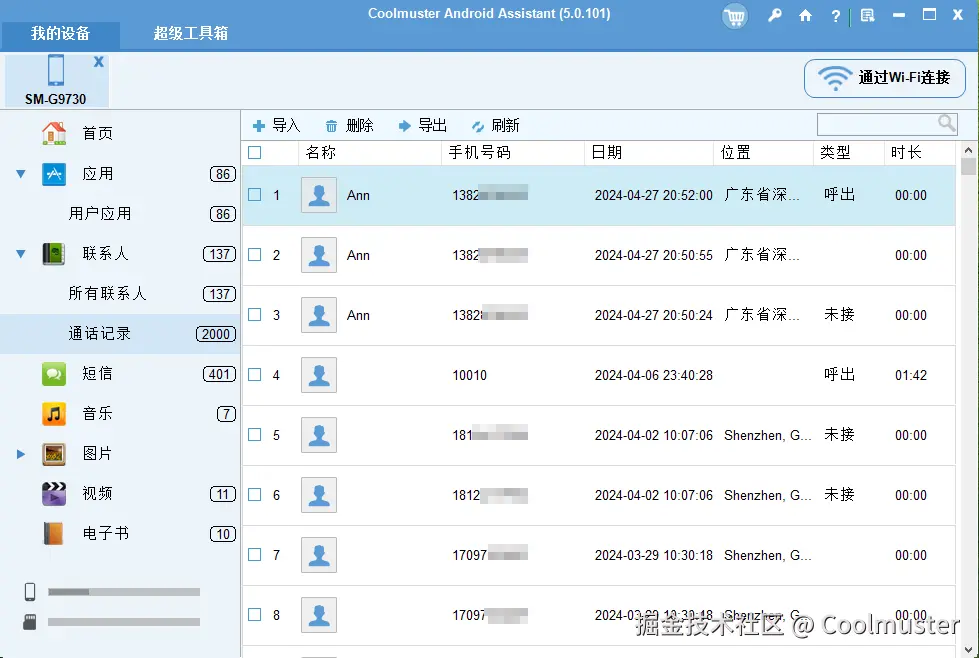Screen dimensions: 979x658
Task: Collapse the 应用 tree arrow
Action: (21, 174)
